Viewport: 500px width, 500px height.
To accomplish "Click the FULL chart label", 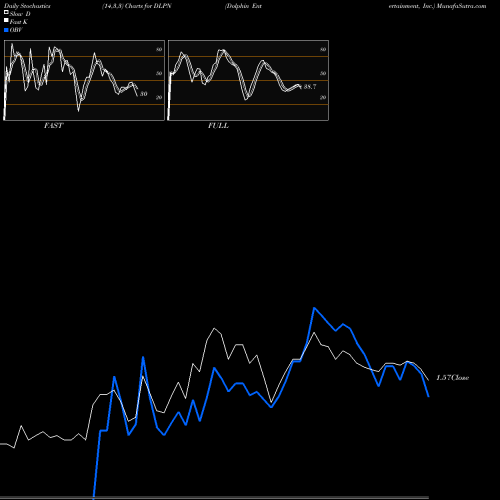I will [x=218, y=126].
